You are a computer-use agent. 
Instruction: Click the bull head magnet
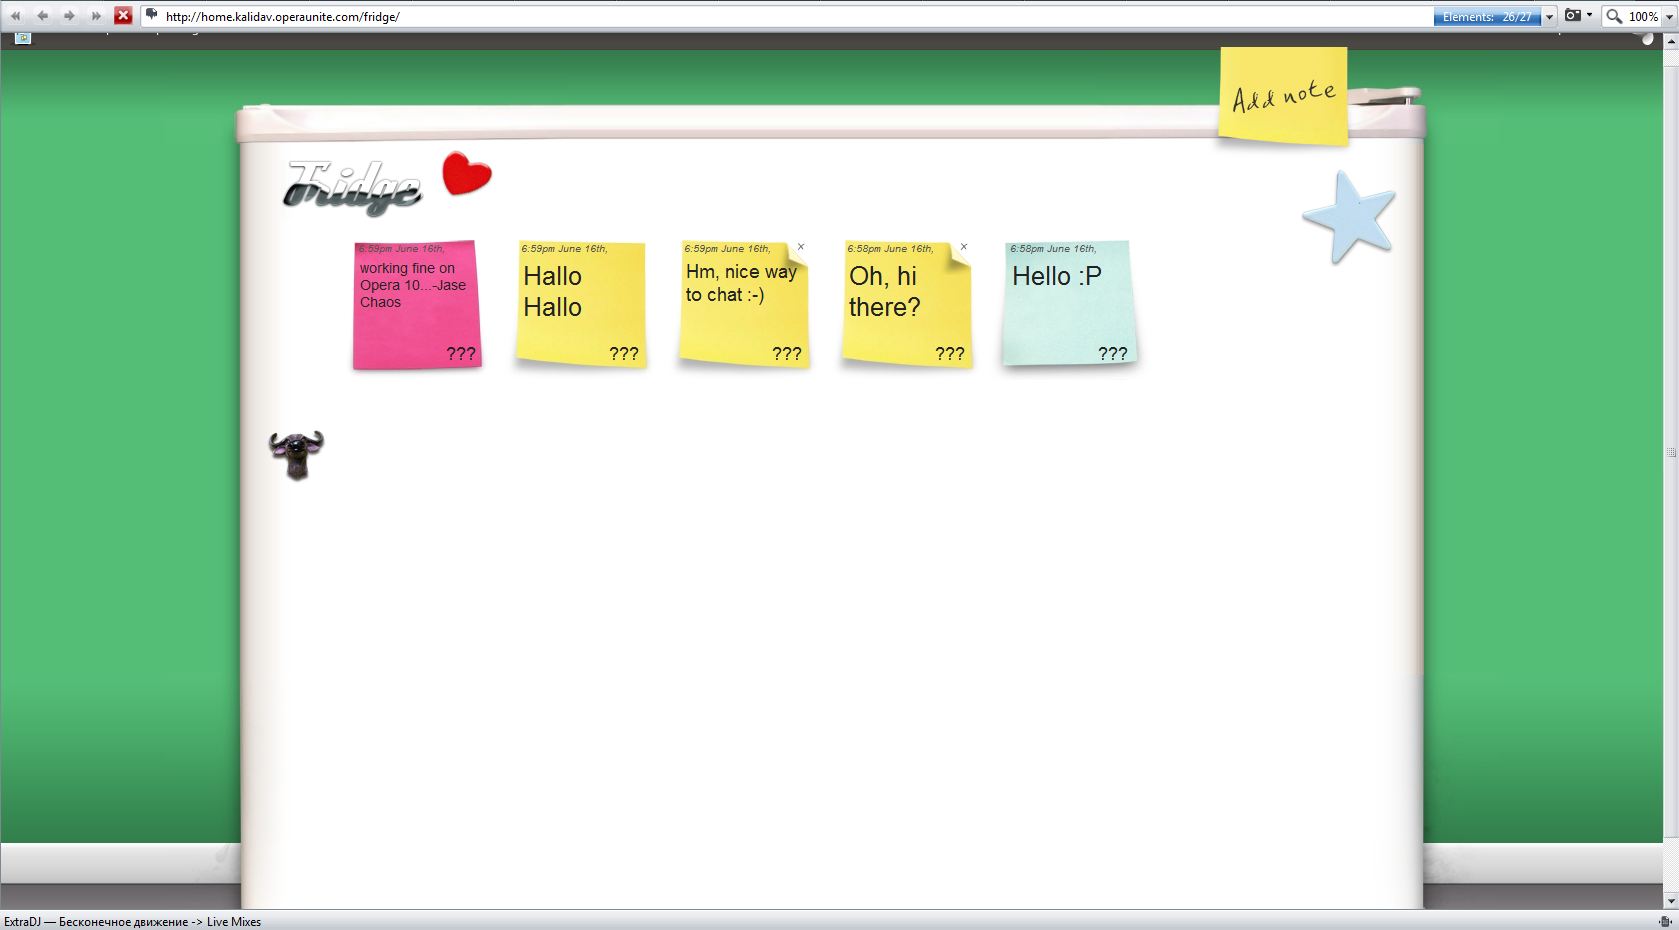point(297,454)
